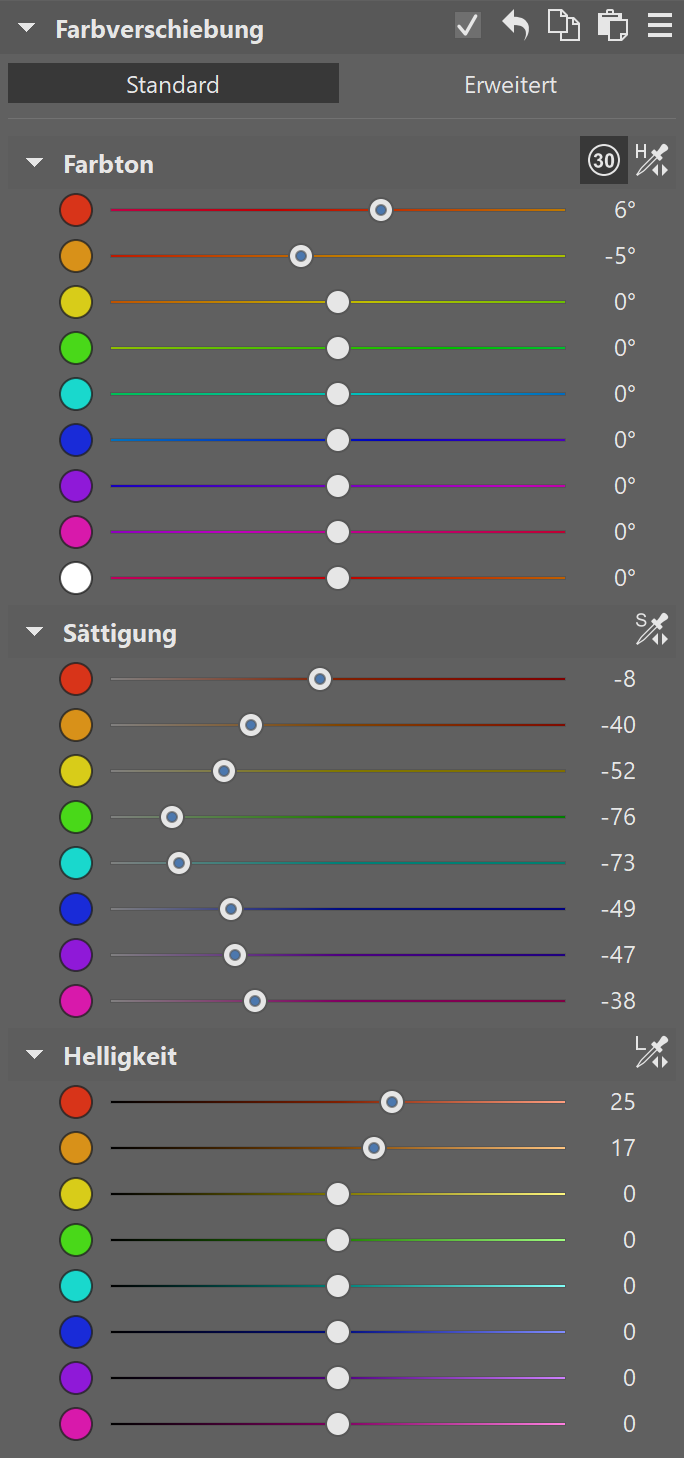Collapse the Sättigung section

click(35, 632)
